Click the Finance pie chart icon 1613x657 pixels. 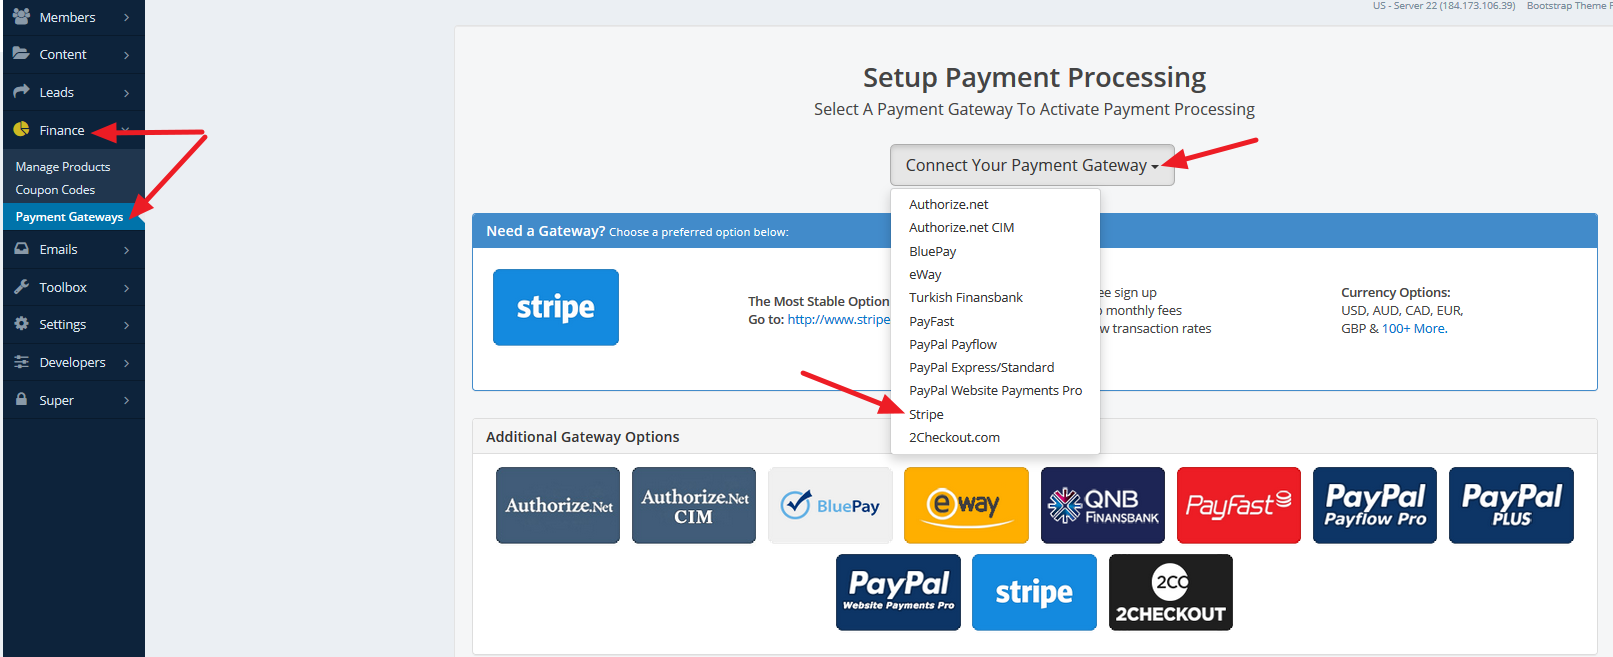[21, 129]
